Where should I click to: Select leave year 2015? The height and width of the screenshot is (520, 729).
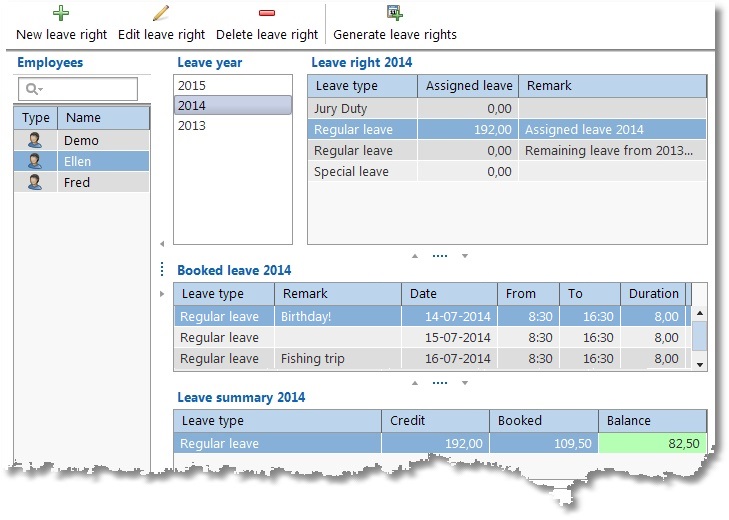point(233,86)
